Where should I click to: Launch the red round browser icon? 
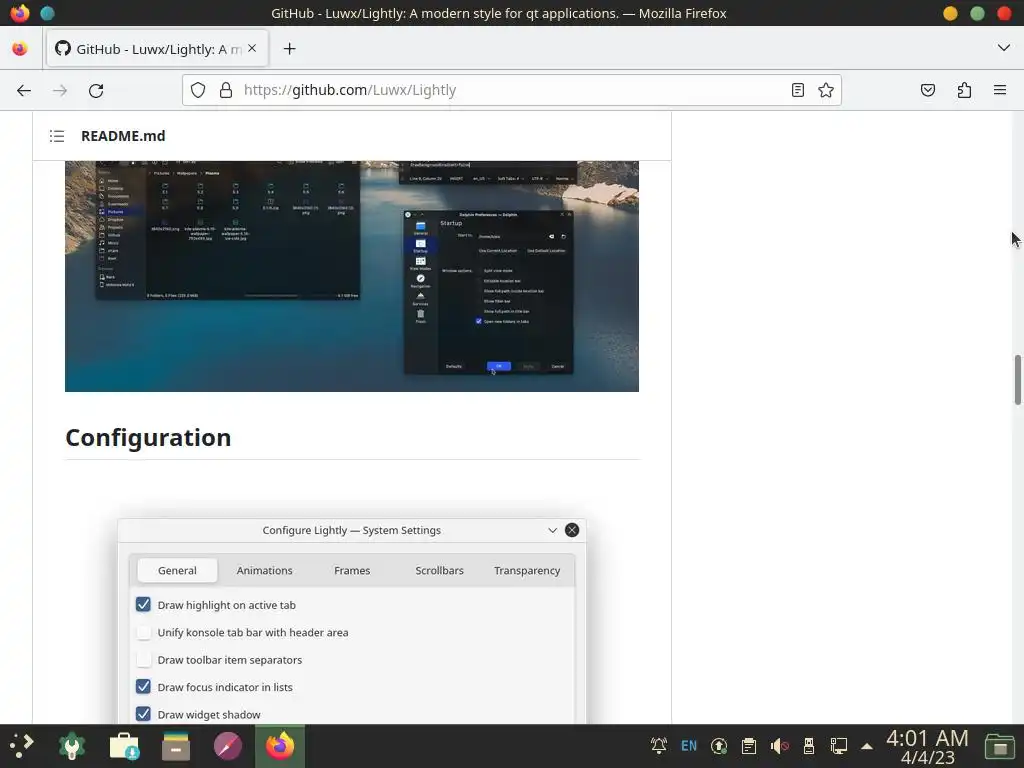[228, 746]
